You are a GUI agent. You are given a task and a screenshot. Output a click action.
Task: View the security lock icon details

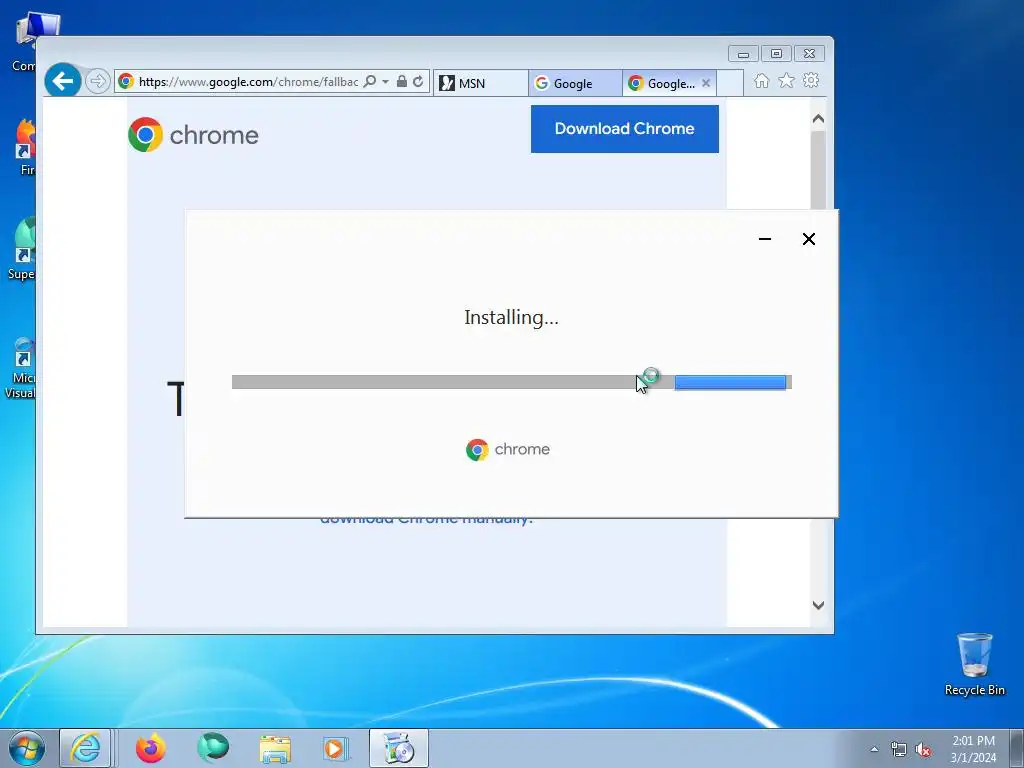click(402, 82)
